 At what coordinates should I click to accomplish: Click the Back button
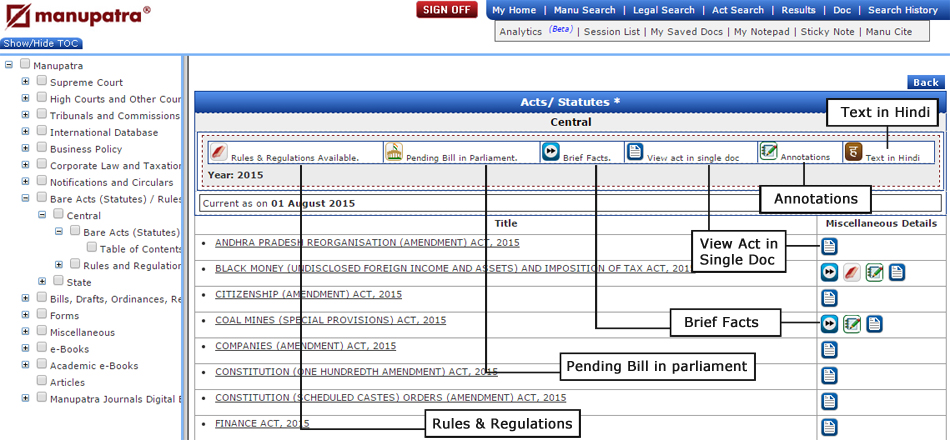coord(926,82)
